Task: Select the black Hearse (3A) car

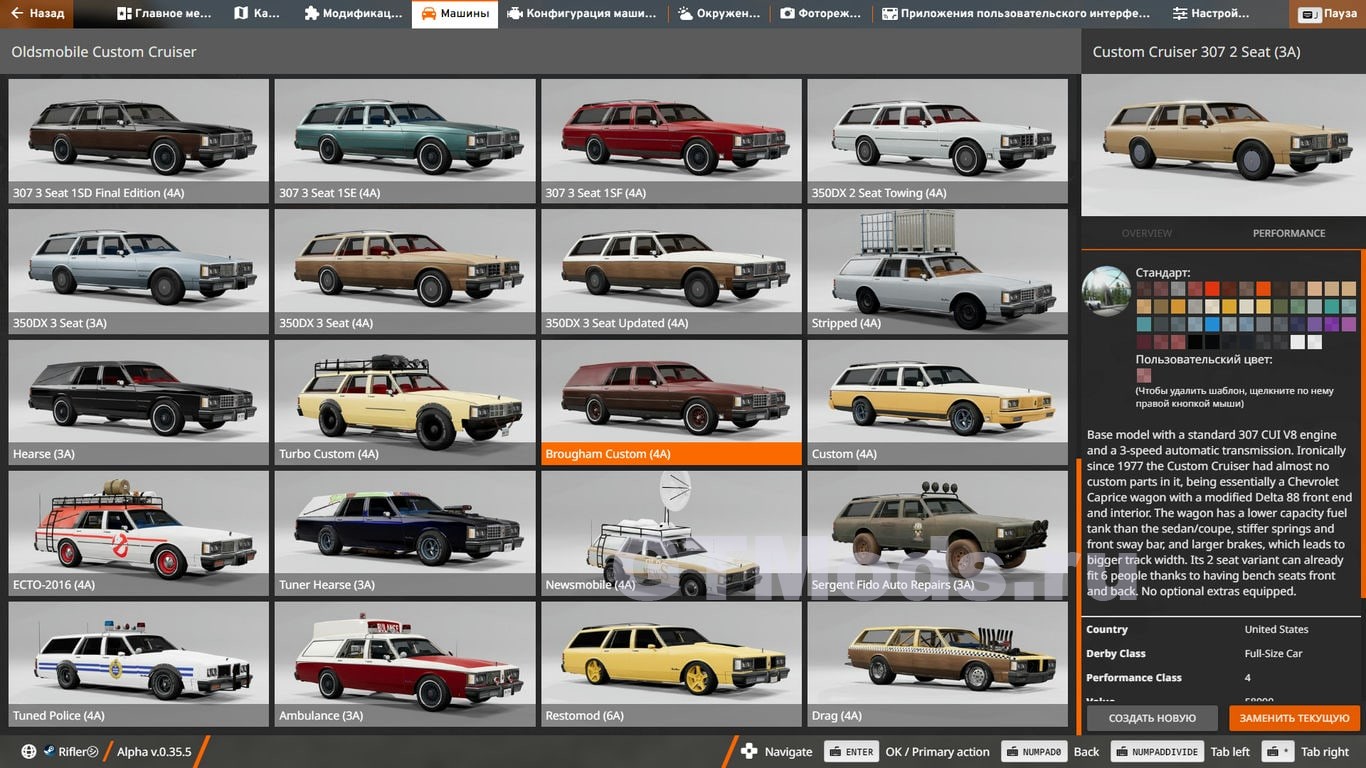Action: (x=138, y=403)
